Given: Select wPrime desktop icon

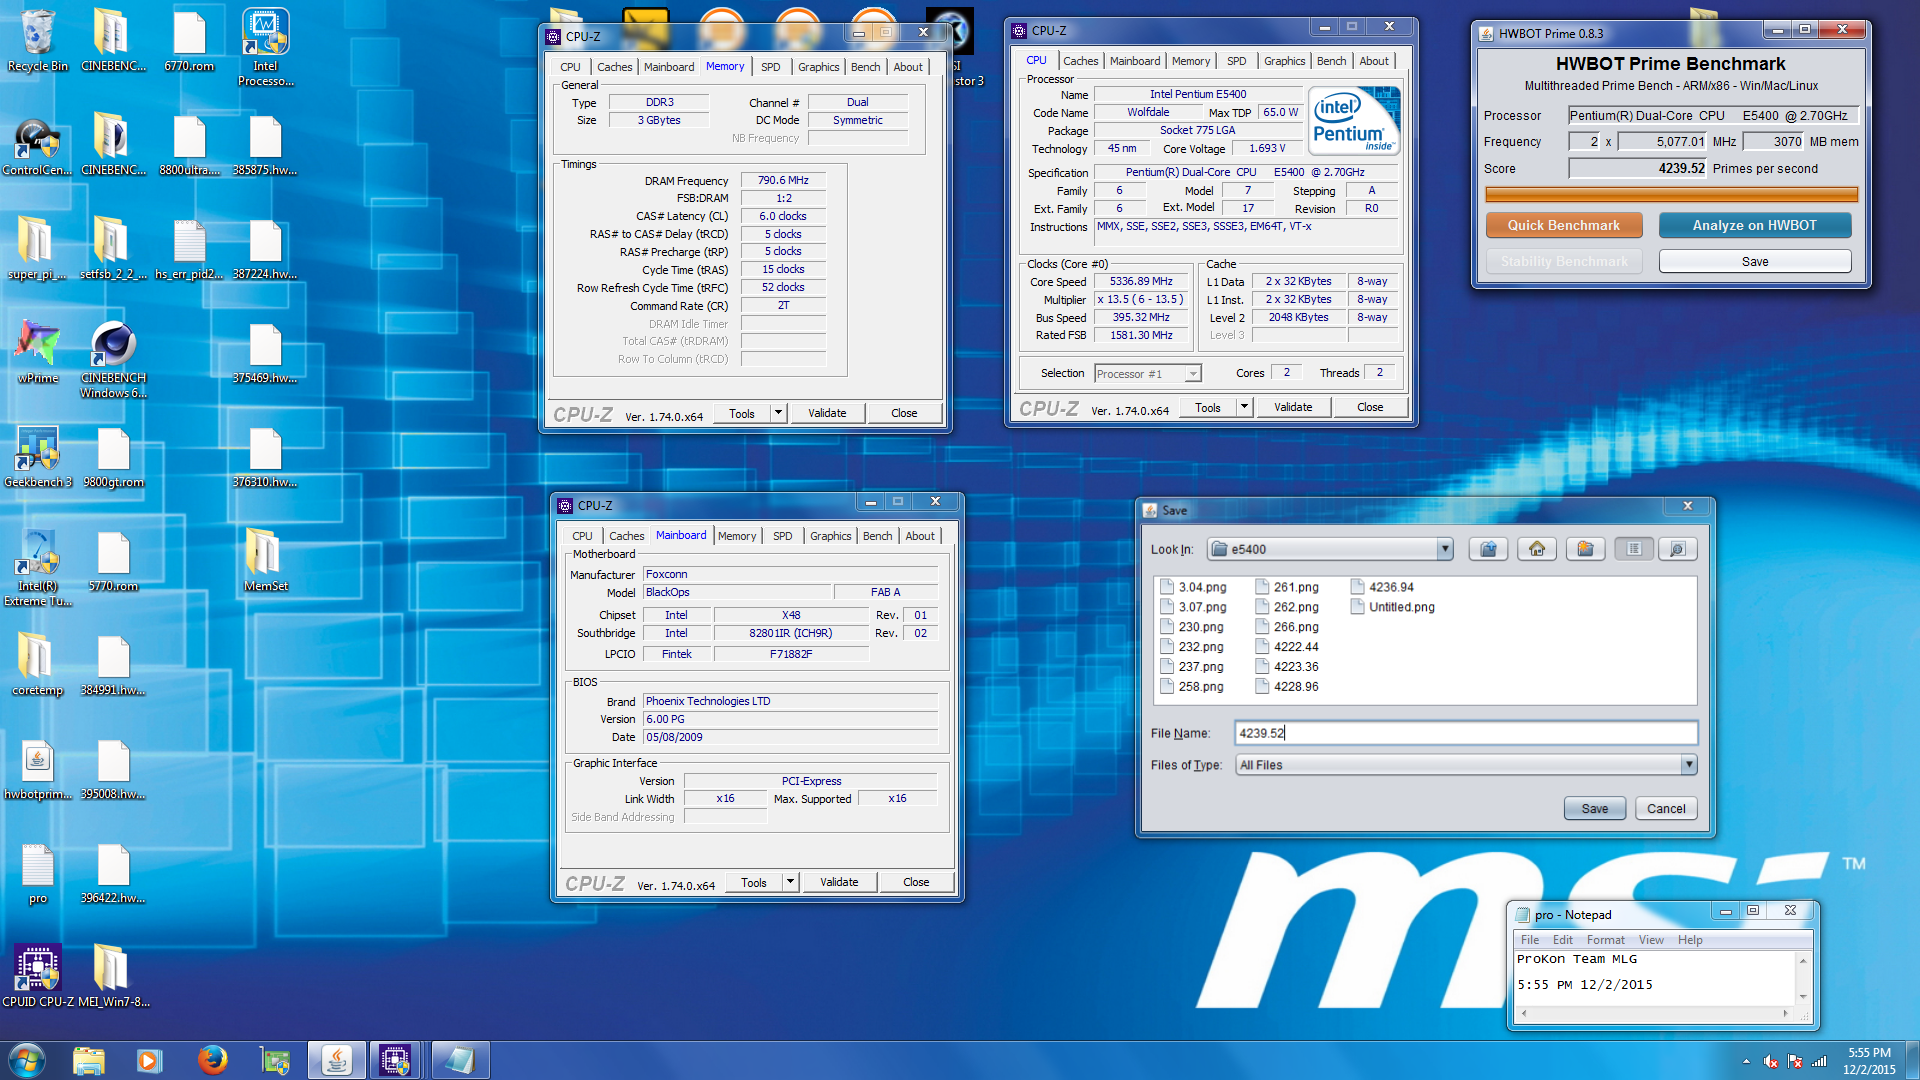Looking at the screenshot, I should 38,354.
